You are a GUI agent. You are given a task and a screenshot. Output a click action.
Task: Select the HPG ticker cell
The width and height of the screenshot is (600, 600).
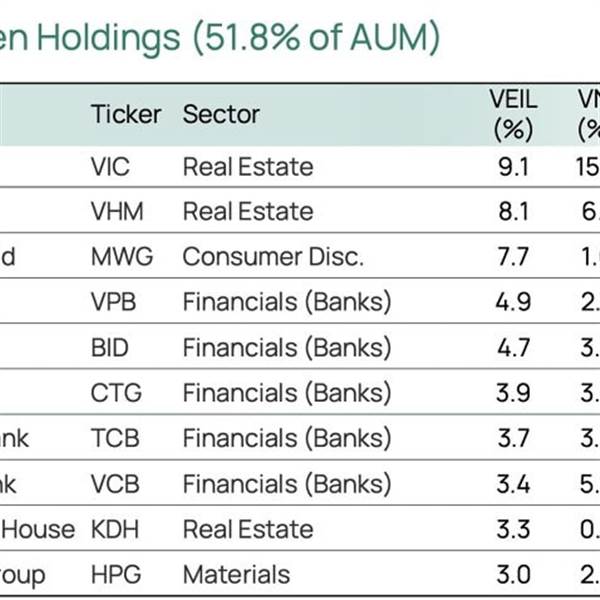[115, 575]
